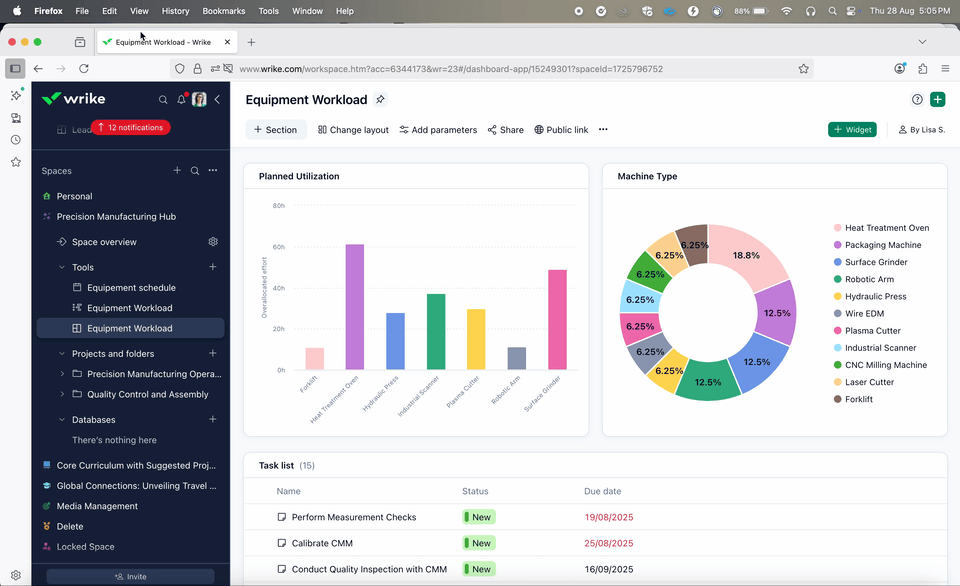This screenshot has height=586, width=960.
Task: Expand the Quality Control and Assembly folder
Action: coord(62,394)
